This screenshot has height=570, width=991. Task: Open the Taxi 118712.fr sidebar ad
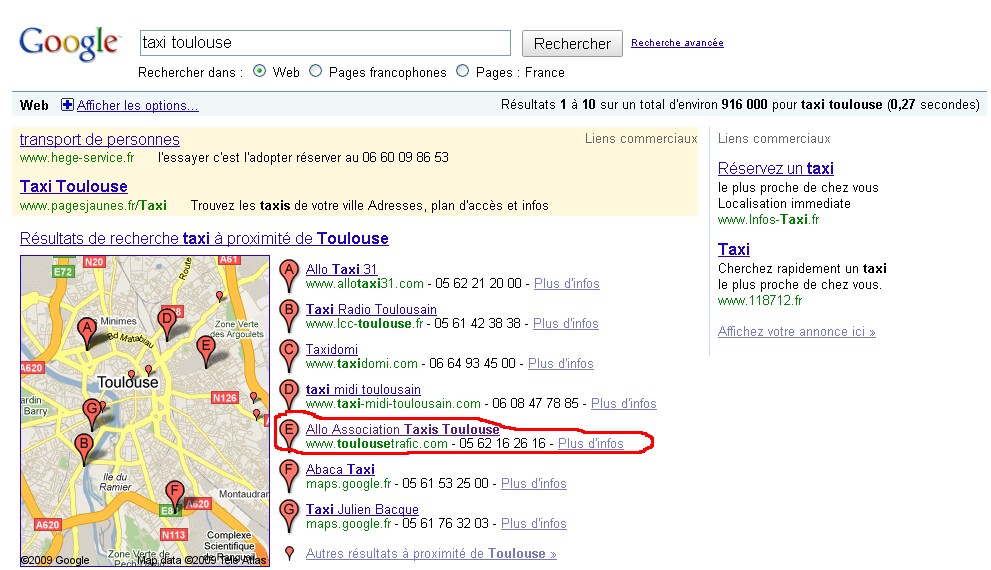(x=734, y=250)
